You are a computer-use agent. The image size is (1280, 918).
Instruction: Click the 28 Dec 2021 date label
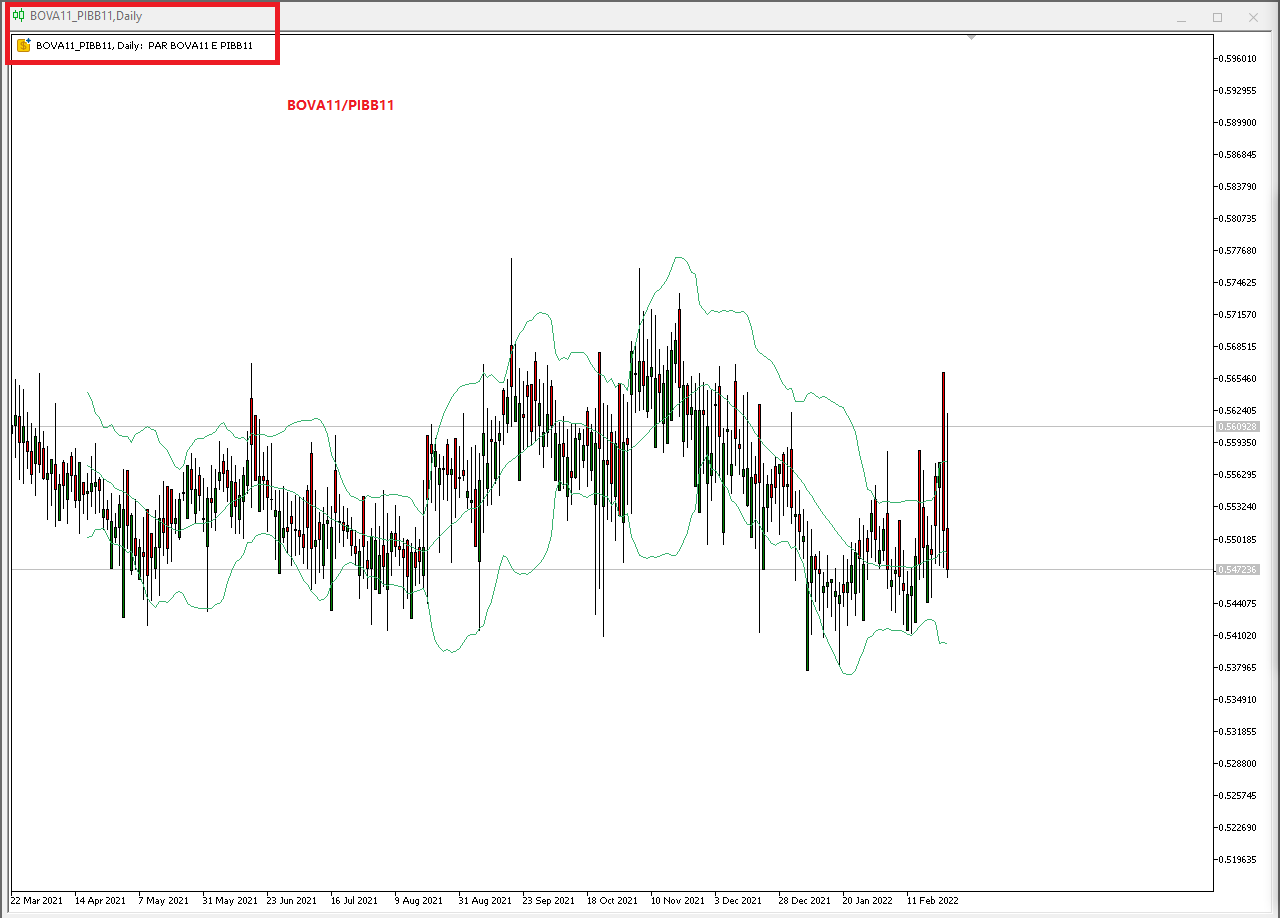click(804, 900)
